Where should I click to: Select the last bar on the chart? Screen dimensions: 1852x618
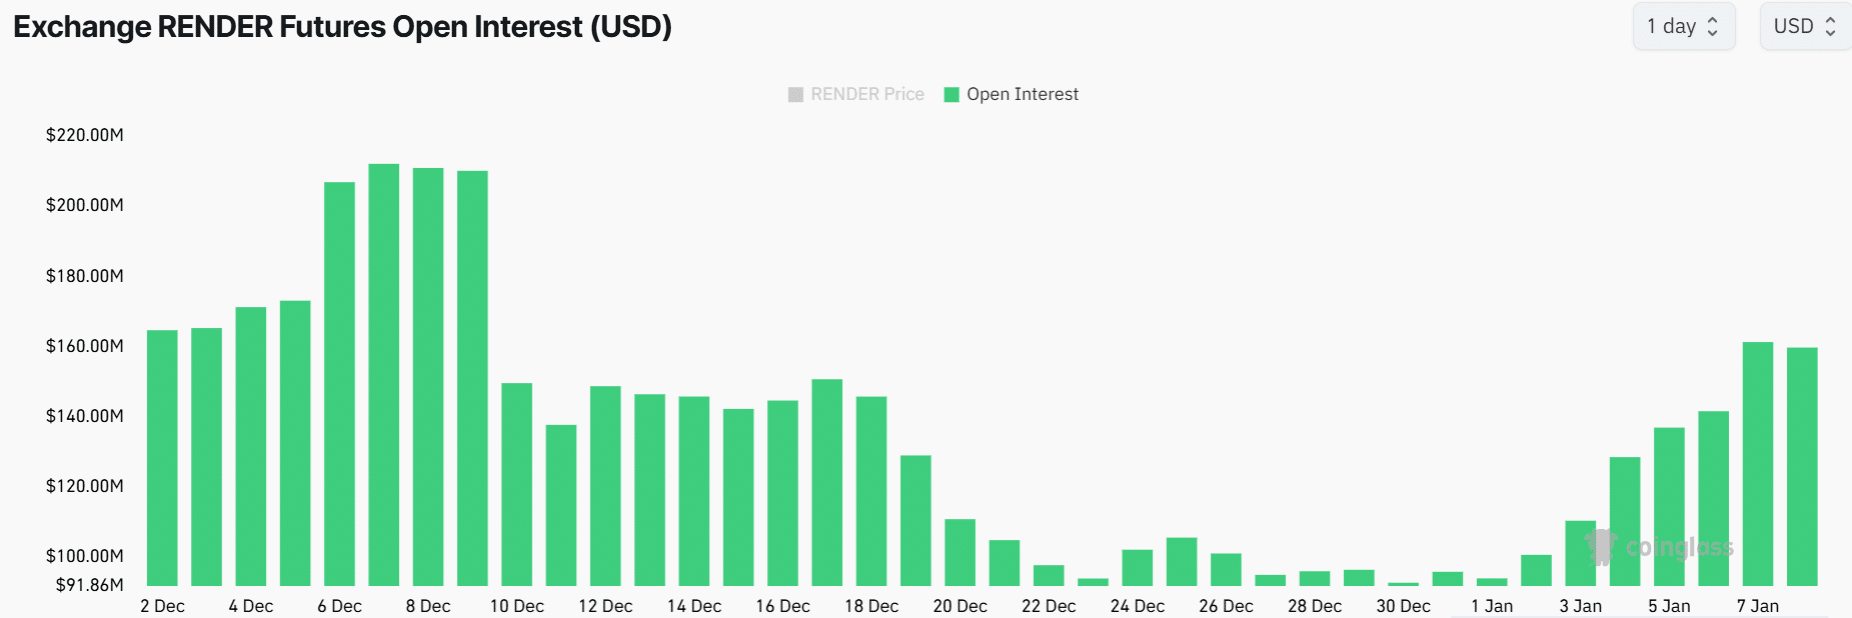[x=1802, y=467]
